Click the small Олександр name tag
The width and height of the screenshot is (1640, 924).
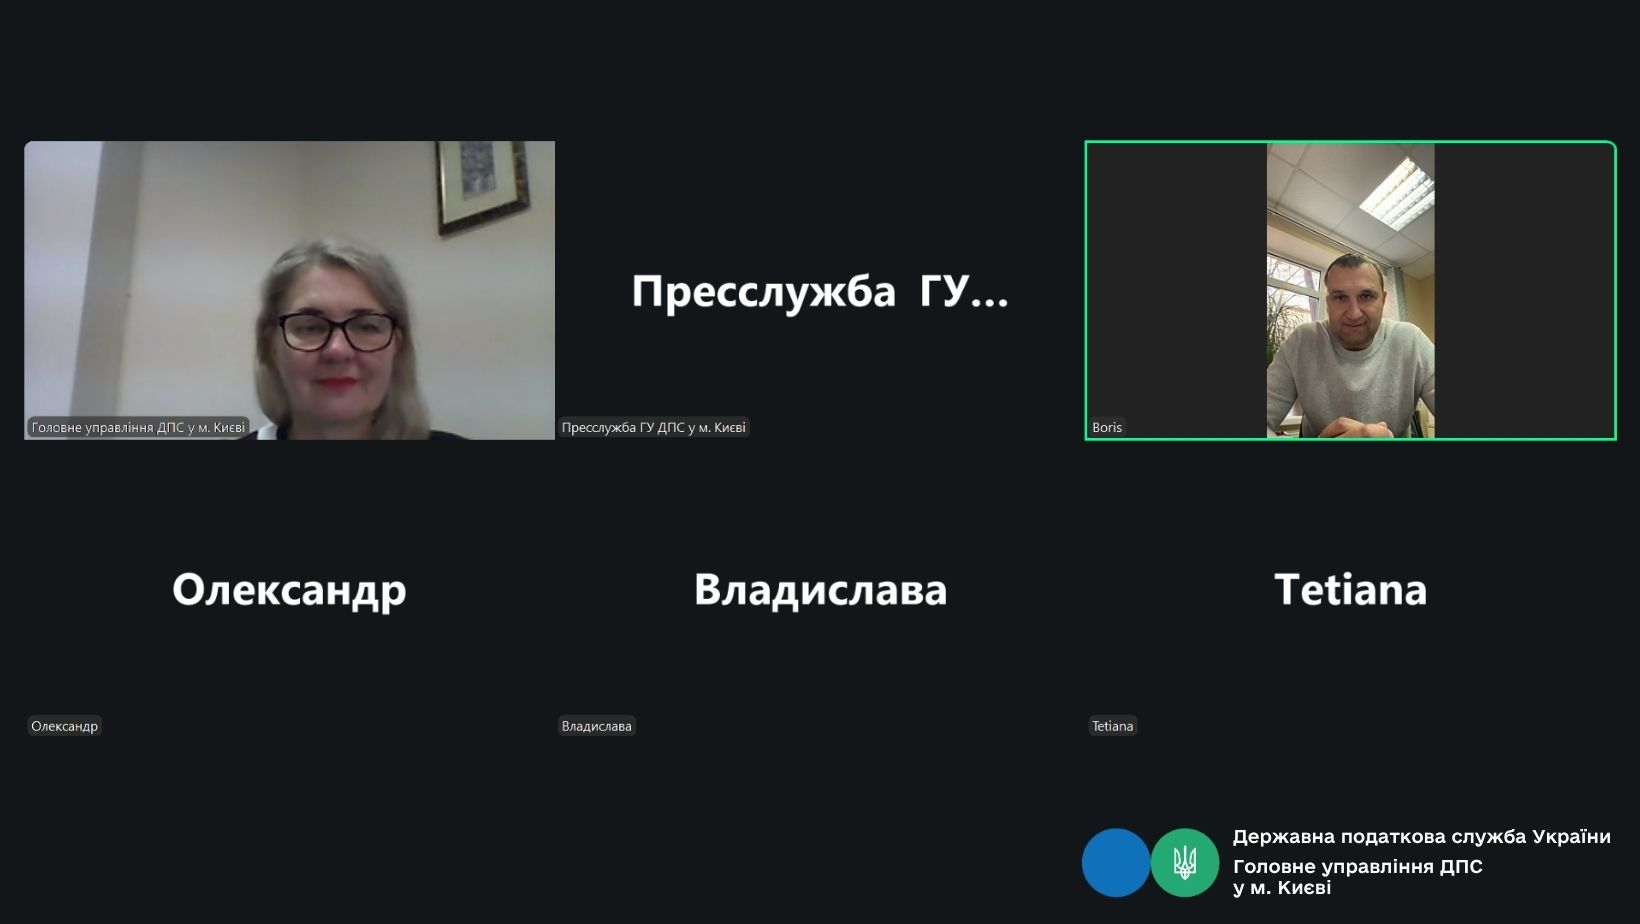[64, 726]
